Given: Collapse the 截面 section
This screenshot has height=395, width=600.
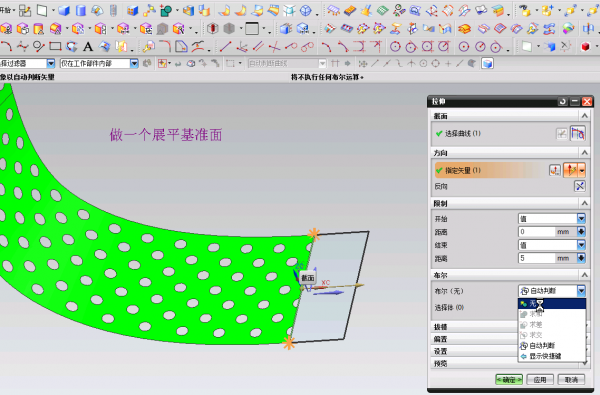Looking at the screenshot, I should tap(584, 116).
